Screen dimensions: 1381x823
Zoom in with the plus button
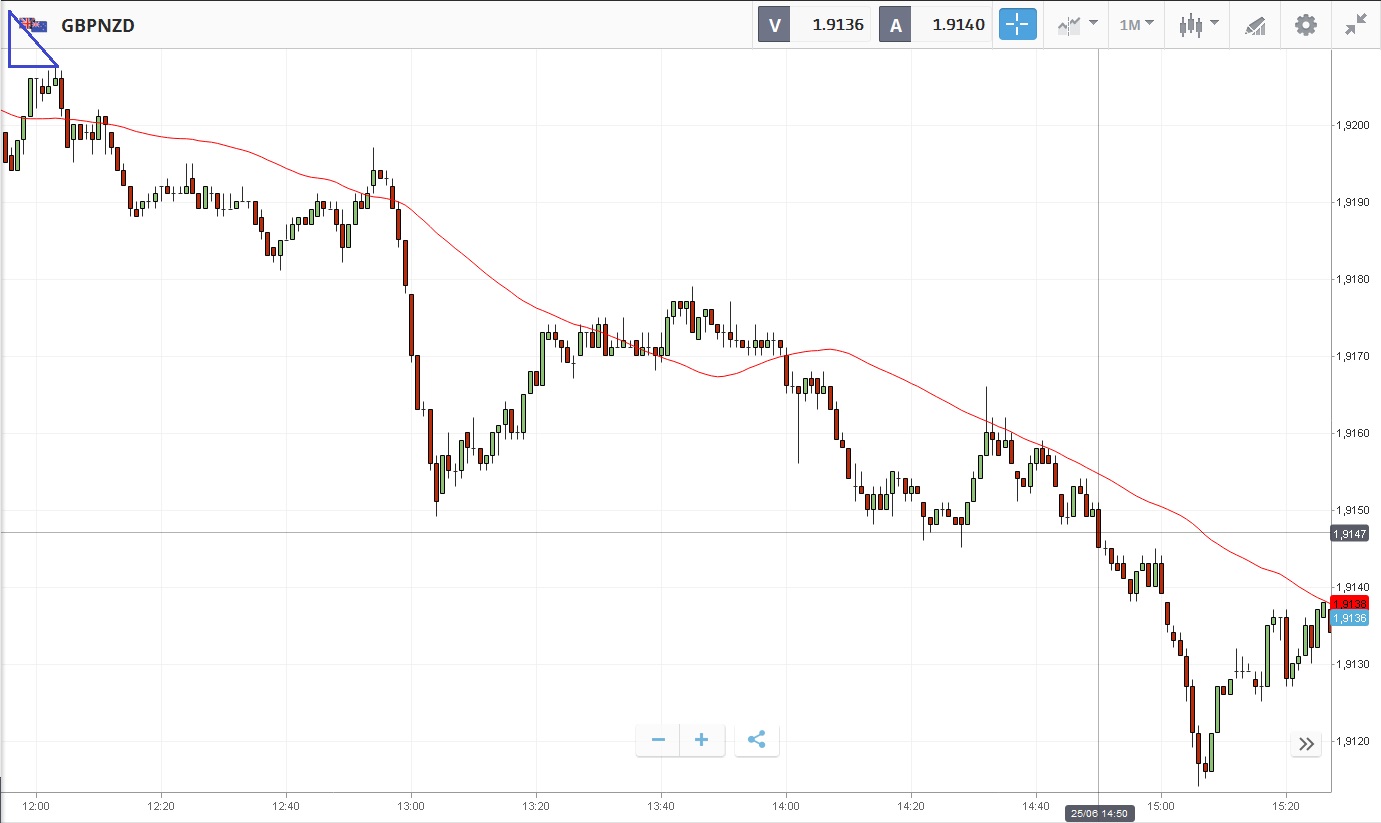pyautogui.click(x=702, y=740)
